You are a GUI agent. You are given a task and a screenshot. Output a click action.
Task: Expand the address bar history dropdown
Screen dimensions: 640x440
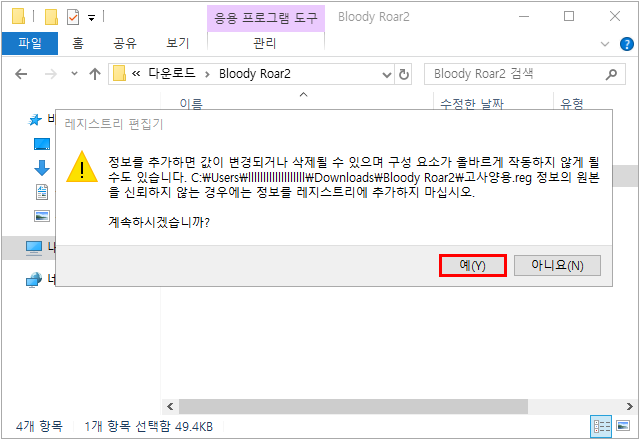point(386,74)
